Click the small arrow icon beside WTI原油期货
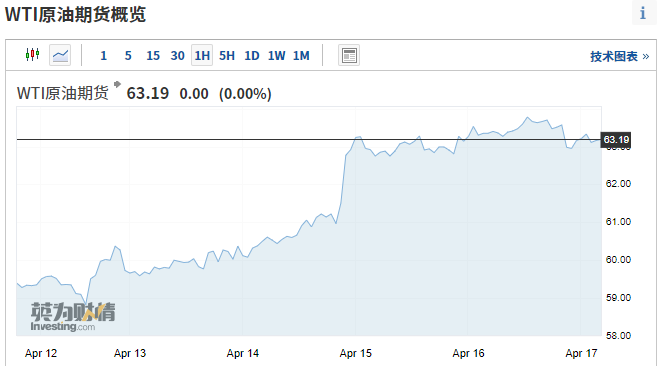 click(117, 84)
